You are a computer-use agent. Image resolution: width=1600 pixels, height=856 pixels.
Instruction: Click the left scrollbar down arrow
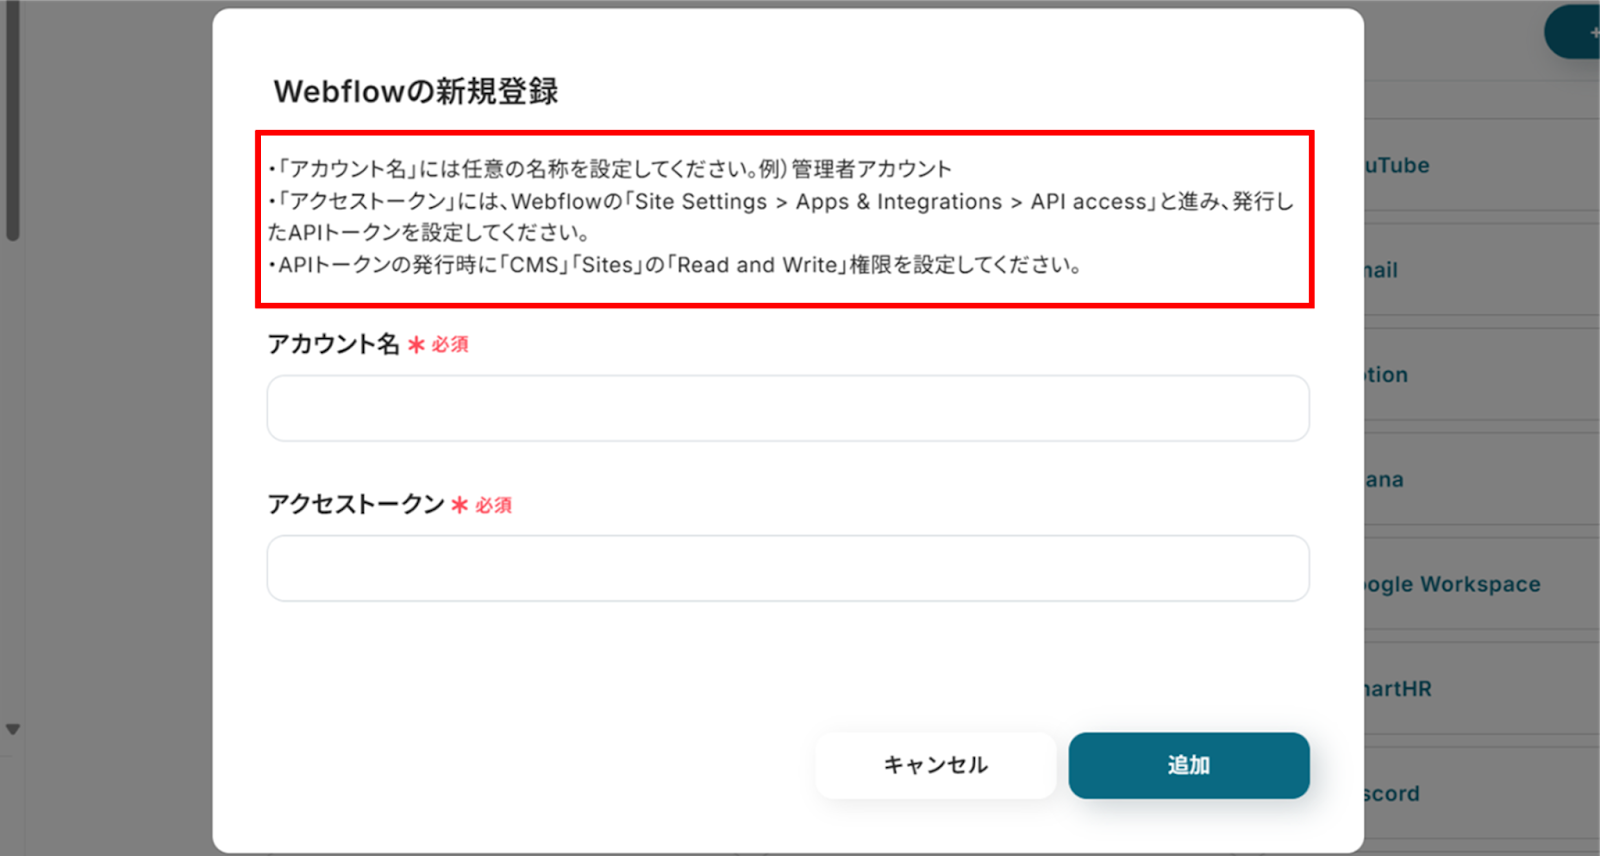point(12,730)
